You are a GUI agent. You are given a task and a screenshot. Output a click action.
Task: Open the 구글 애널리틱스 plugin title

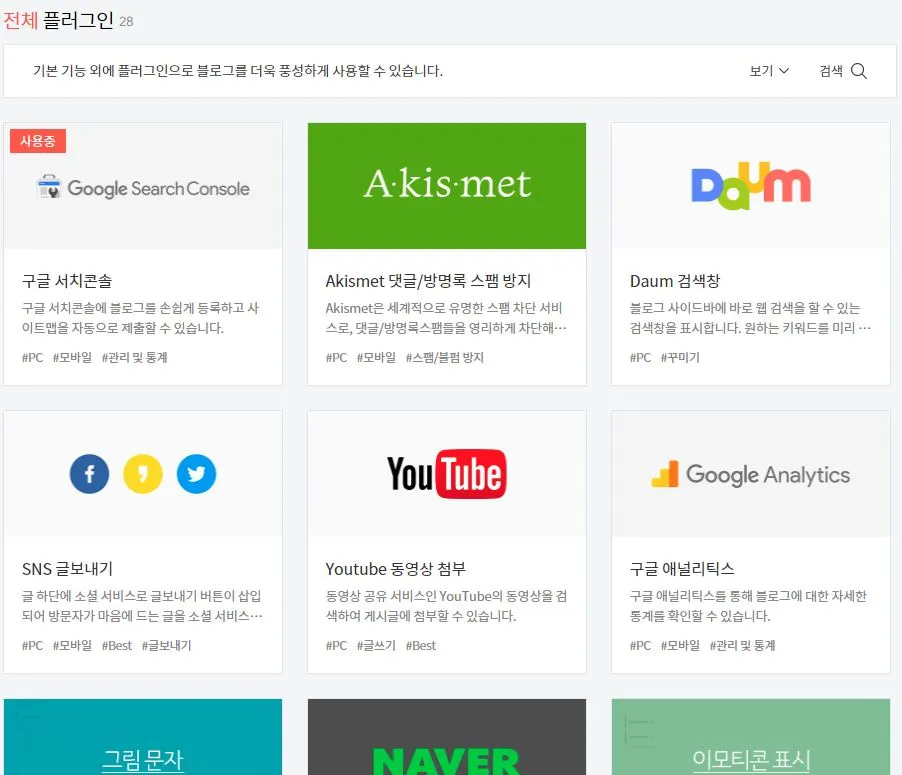[x=682, y=569]
